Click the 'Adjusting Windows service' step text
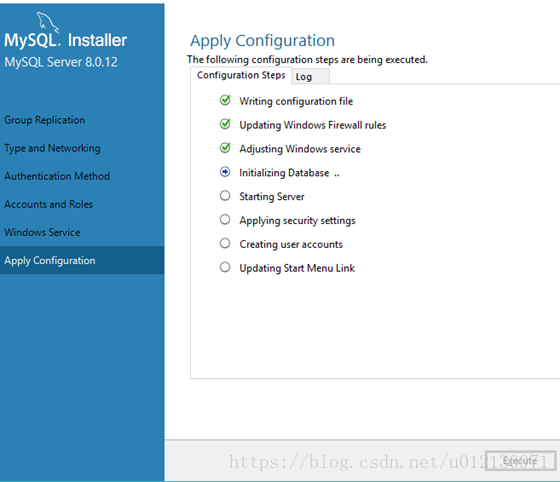 tap(300, 149)
